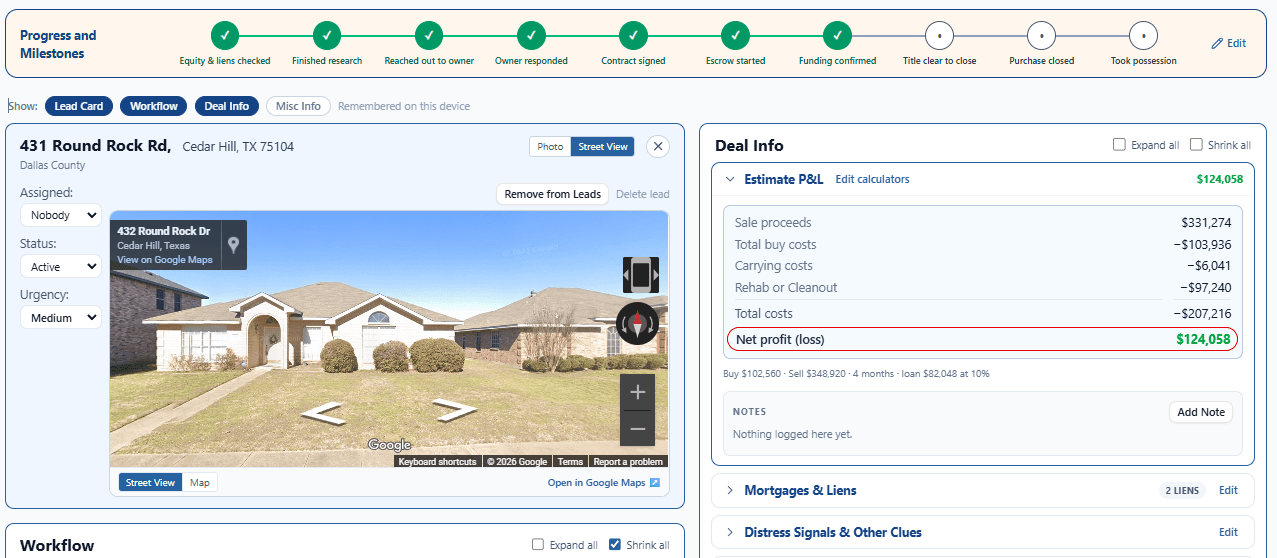The image size is (1277, 558).
Task: Expand the Mortgages & Liens section
Action: tap(730, 490)
